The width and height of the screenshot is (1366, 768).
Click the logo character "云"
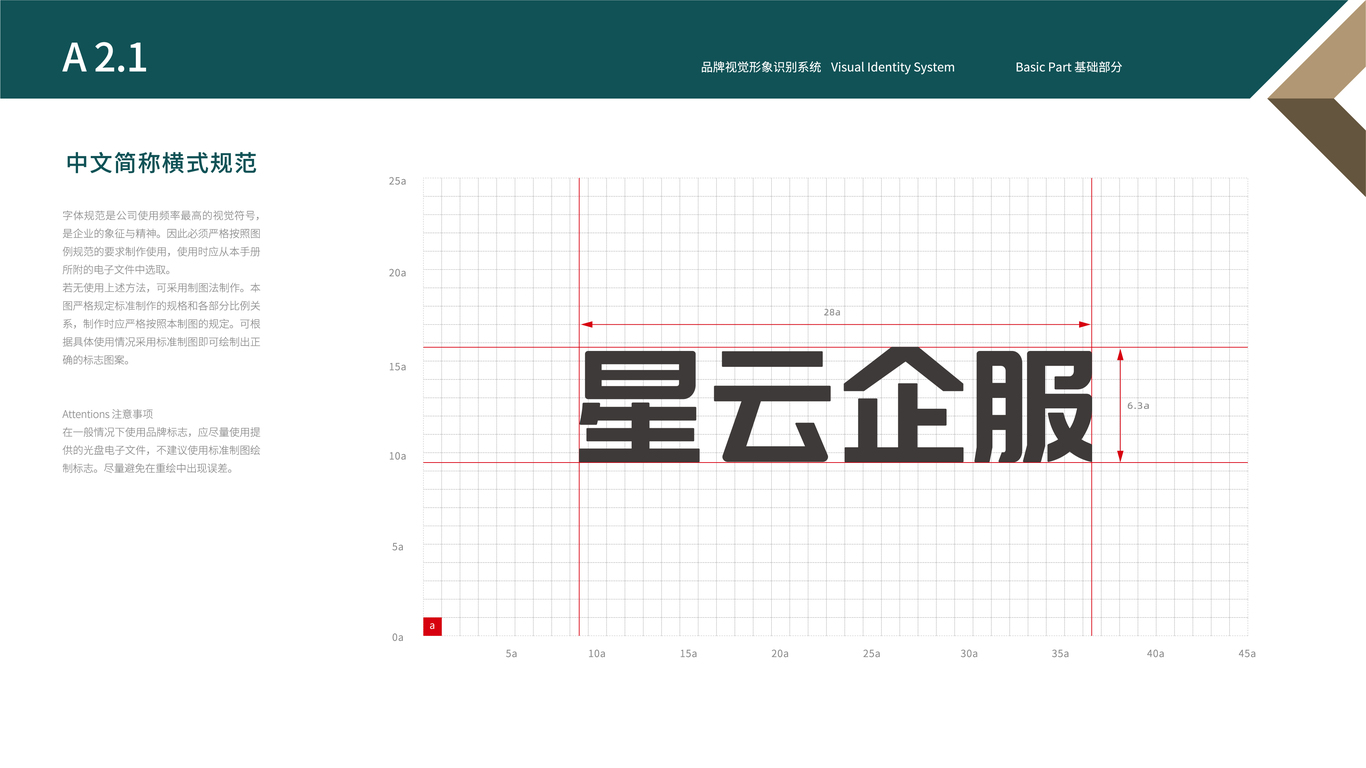point(771,405)
